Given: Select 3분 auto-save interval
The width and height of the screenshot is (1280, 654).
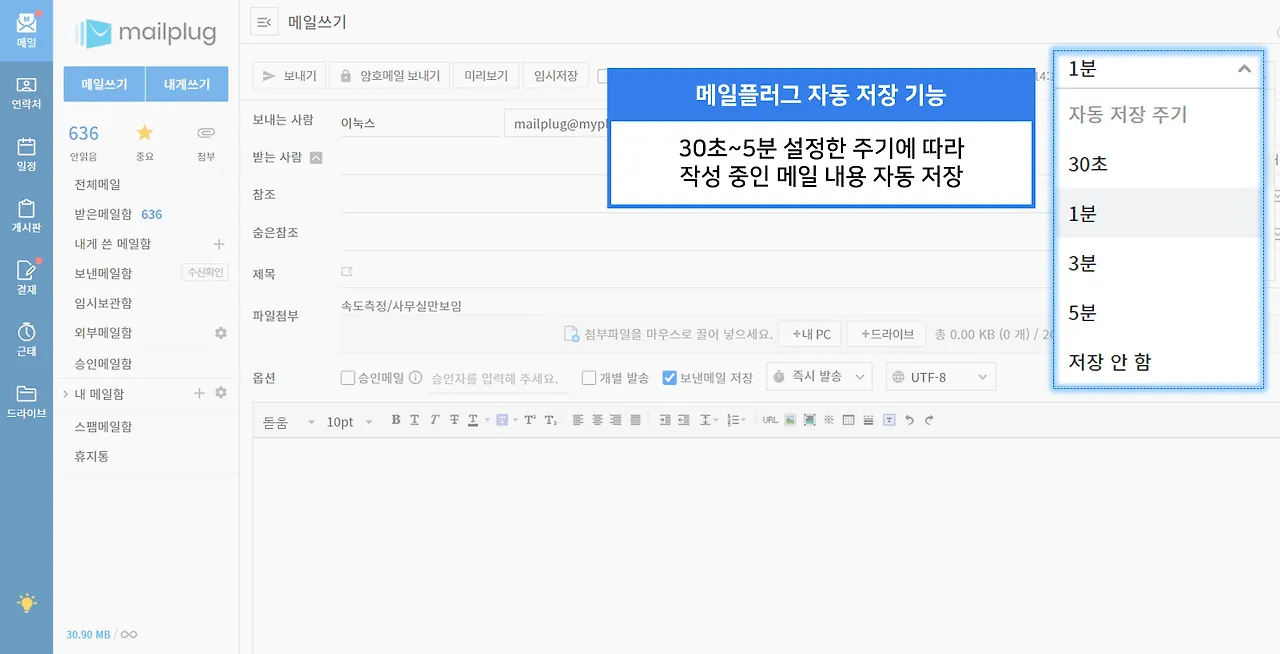Looking at the screenshot, I should tap(1158, 263).
